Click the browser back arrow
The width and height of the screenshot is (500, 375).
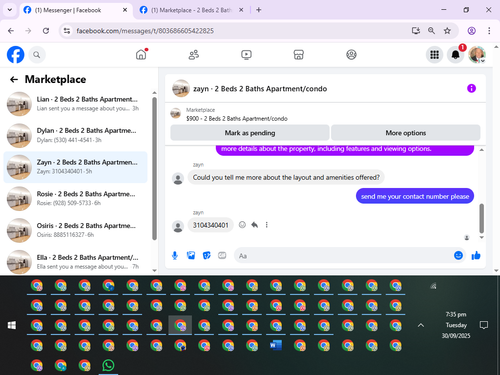(11, 31)
